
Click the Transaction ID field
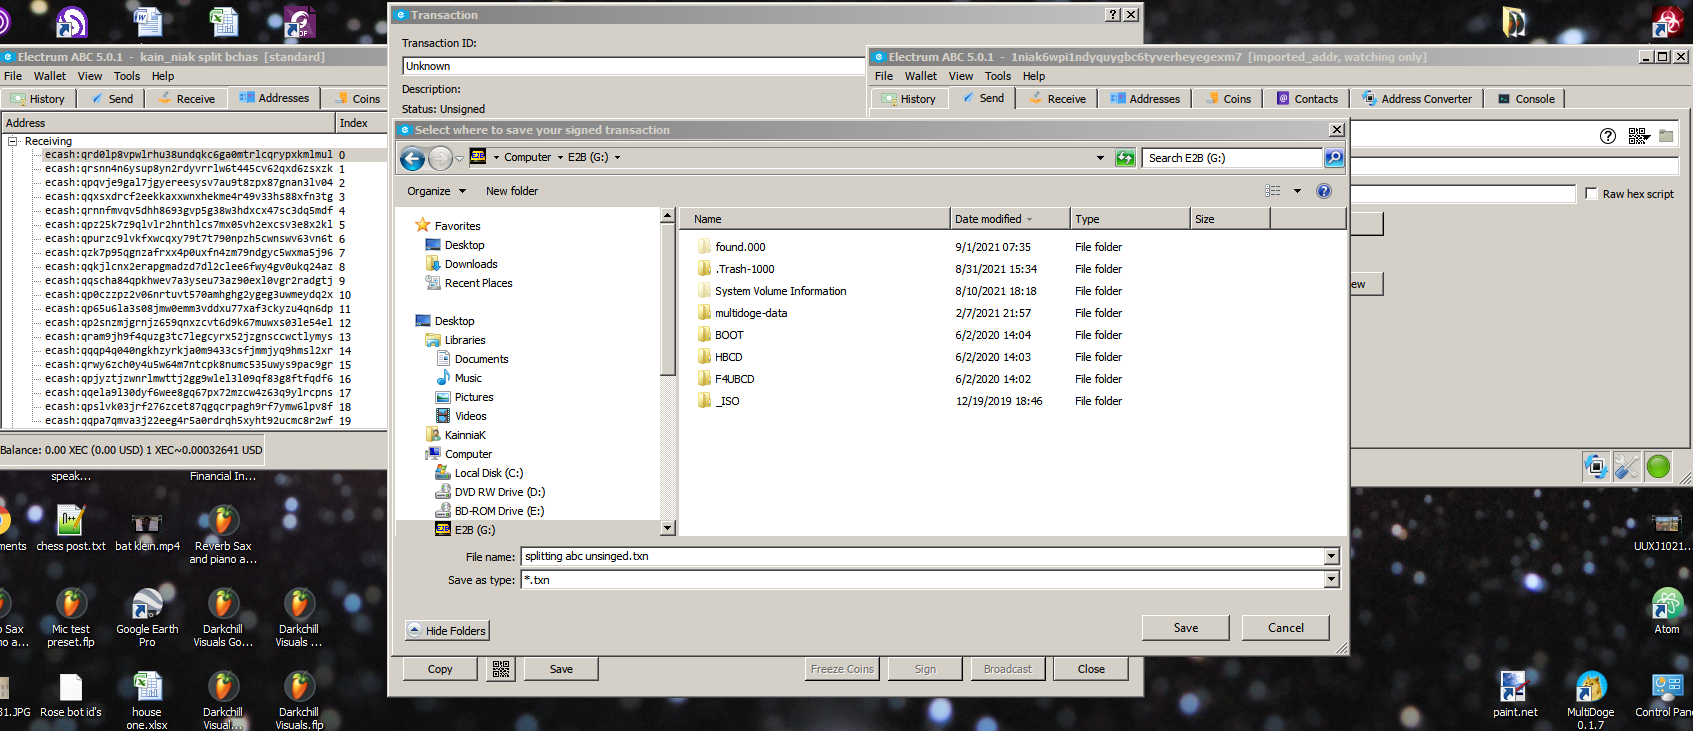click(x=633, y=66)
